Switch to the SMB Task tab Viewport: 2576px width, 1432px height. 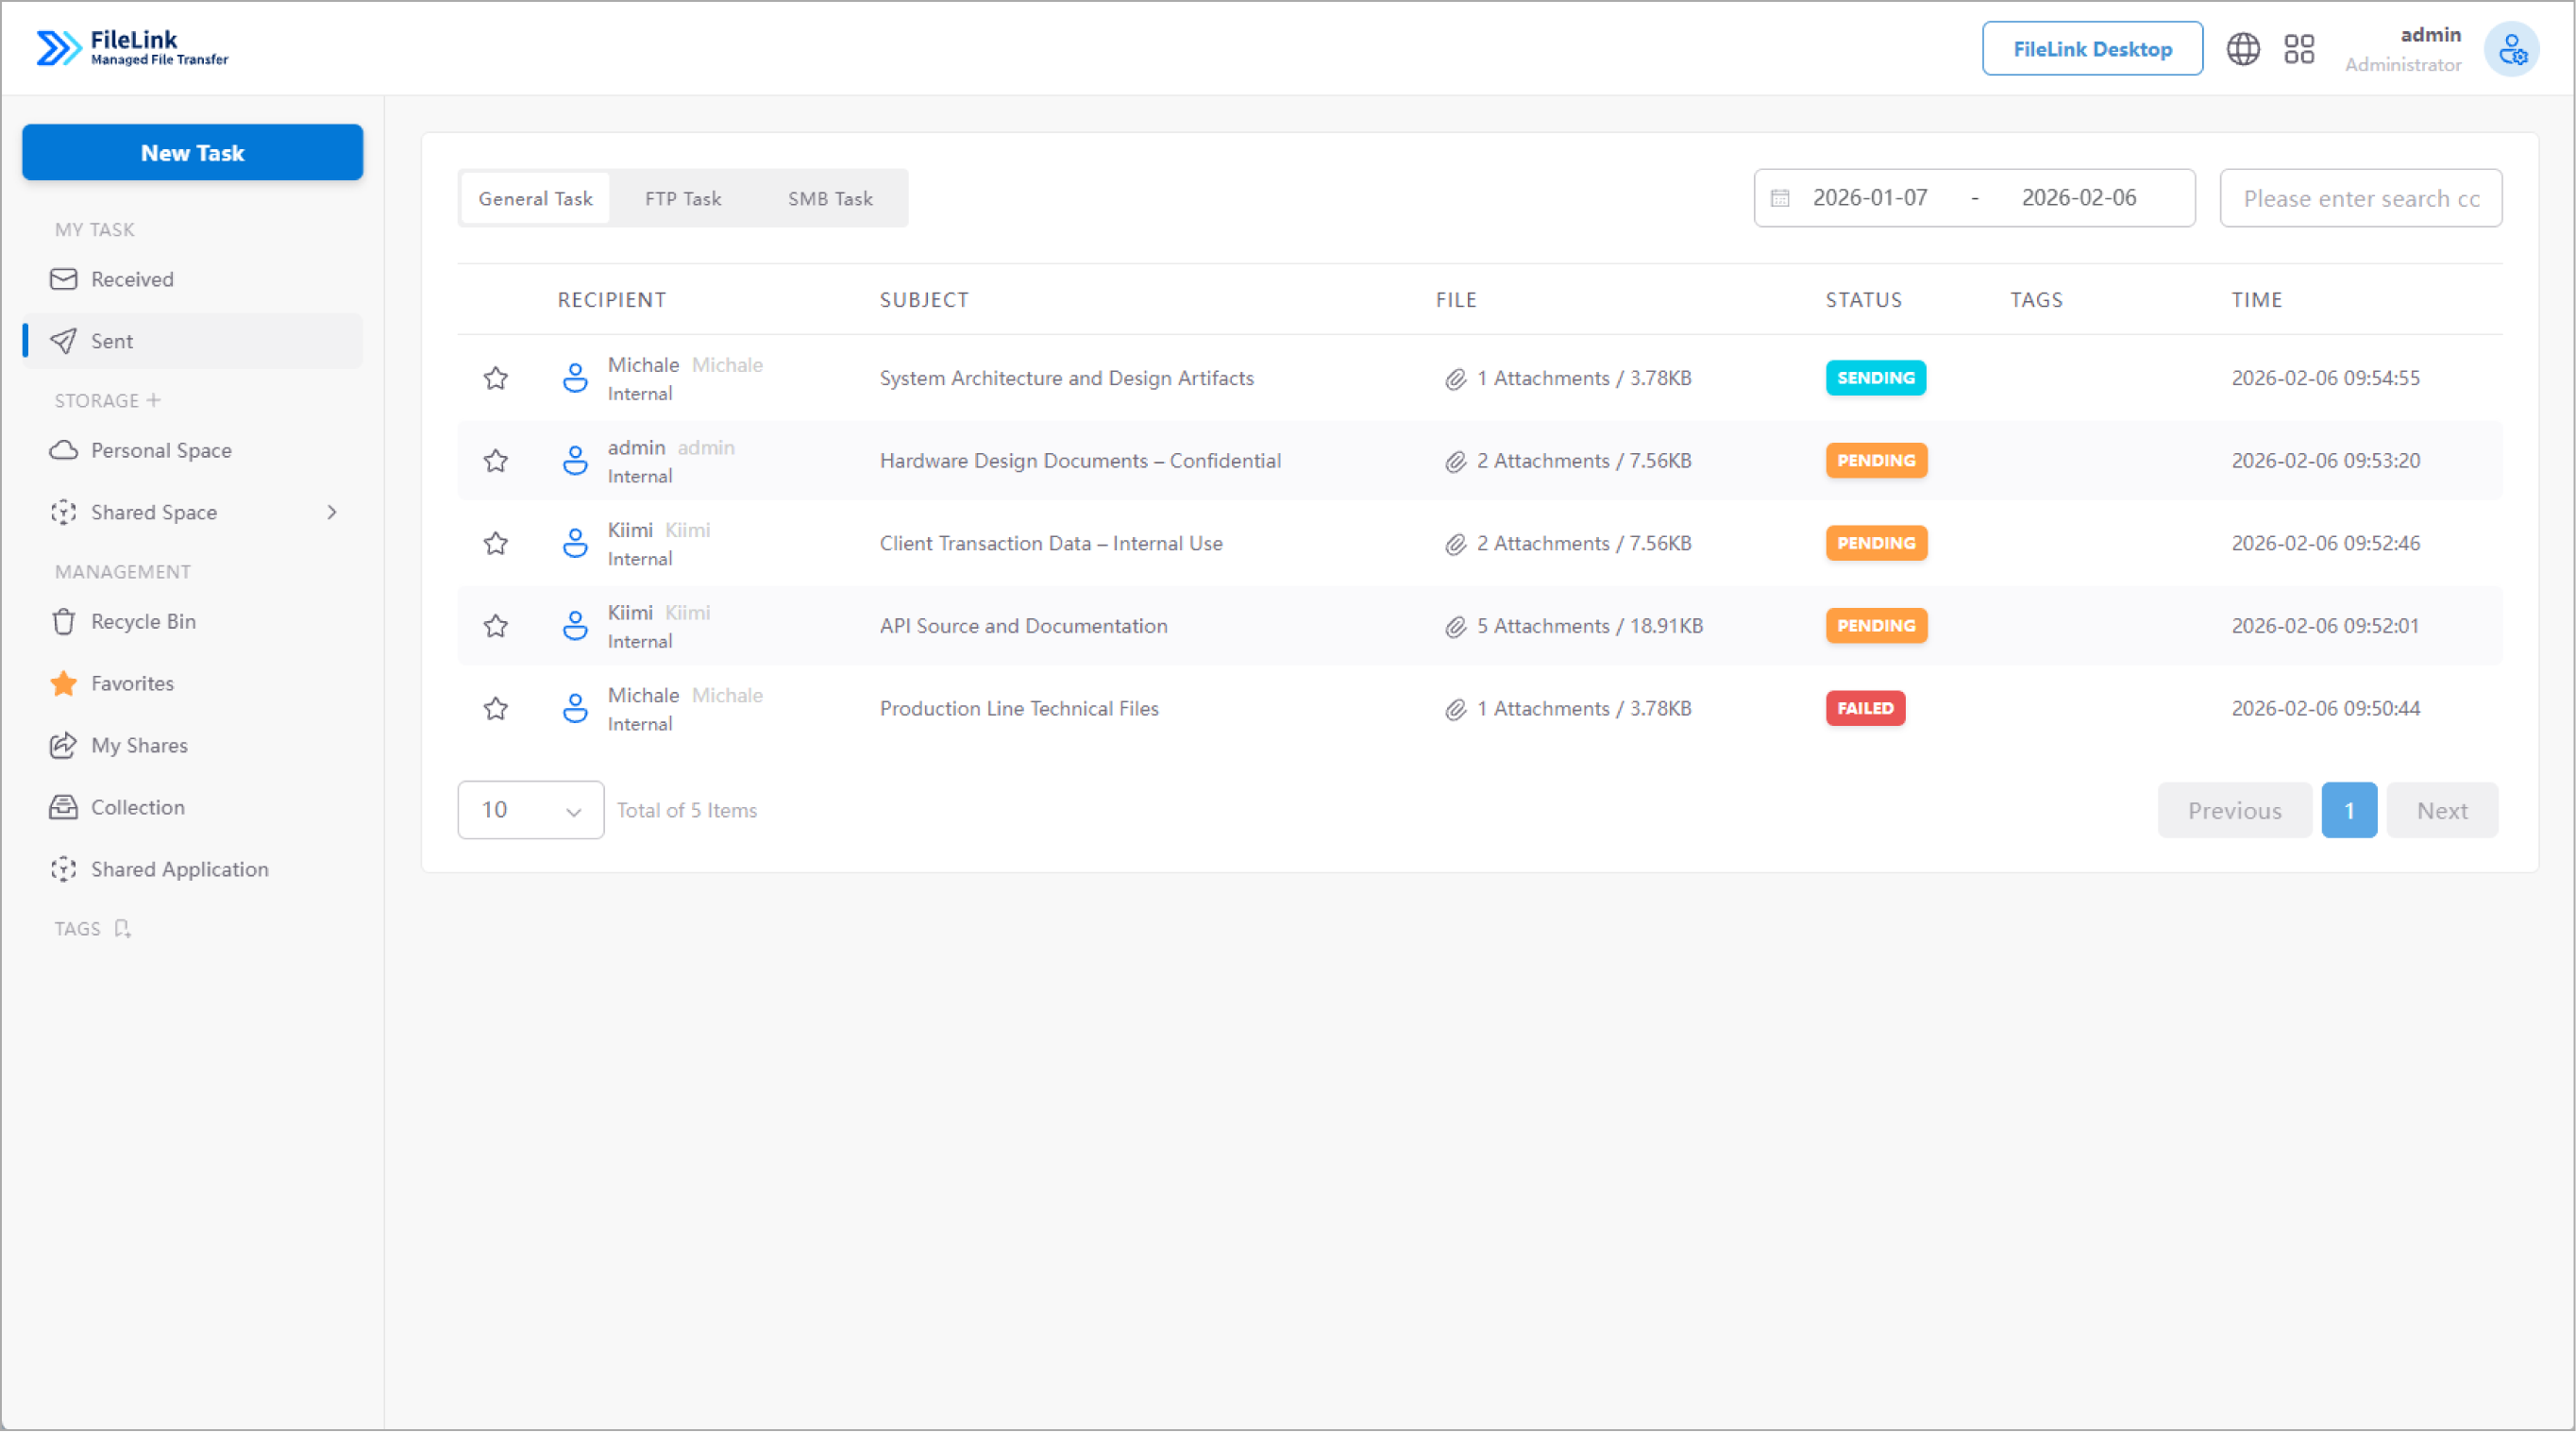[x=830, y=198]
